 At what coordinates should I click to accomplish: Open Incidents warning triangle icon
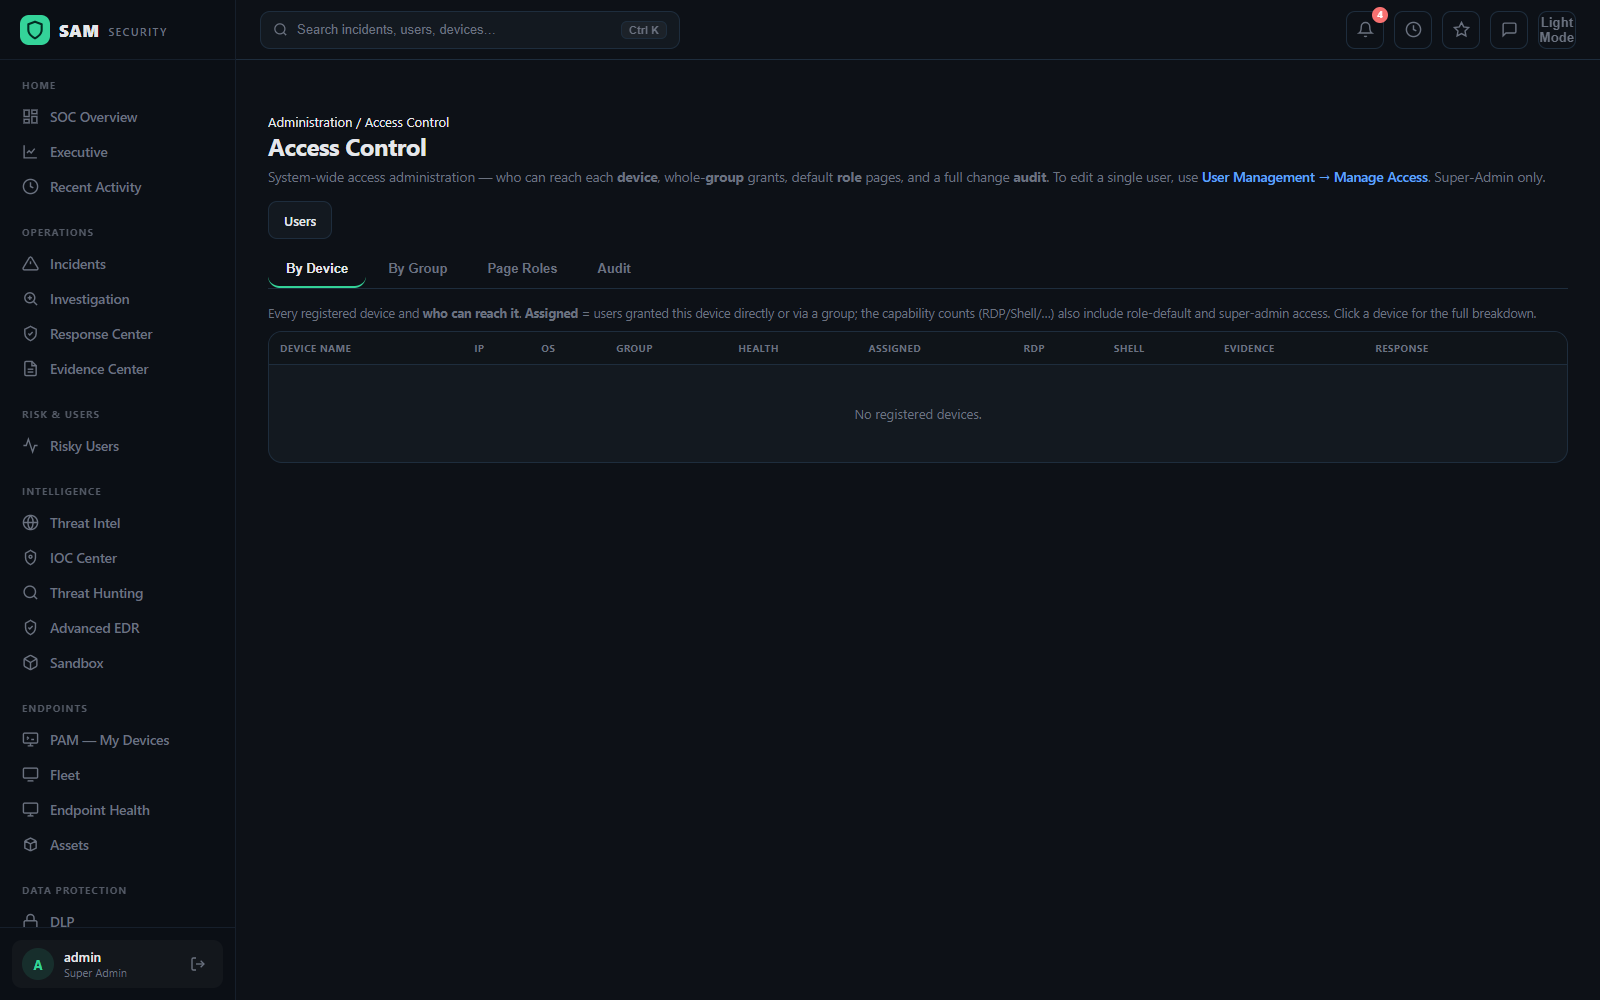[x=31, y=264]
